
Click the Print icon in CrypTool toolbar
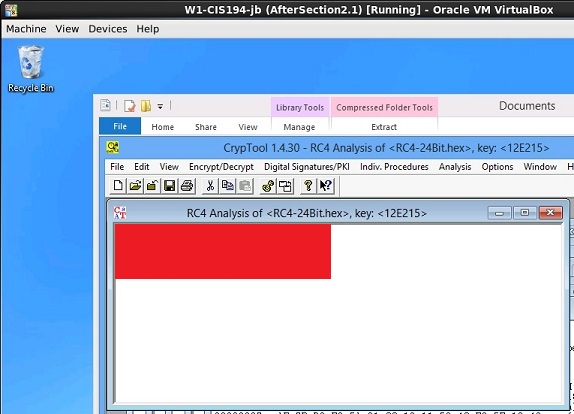[x=187, y=186]
